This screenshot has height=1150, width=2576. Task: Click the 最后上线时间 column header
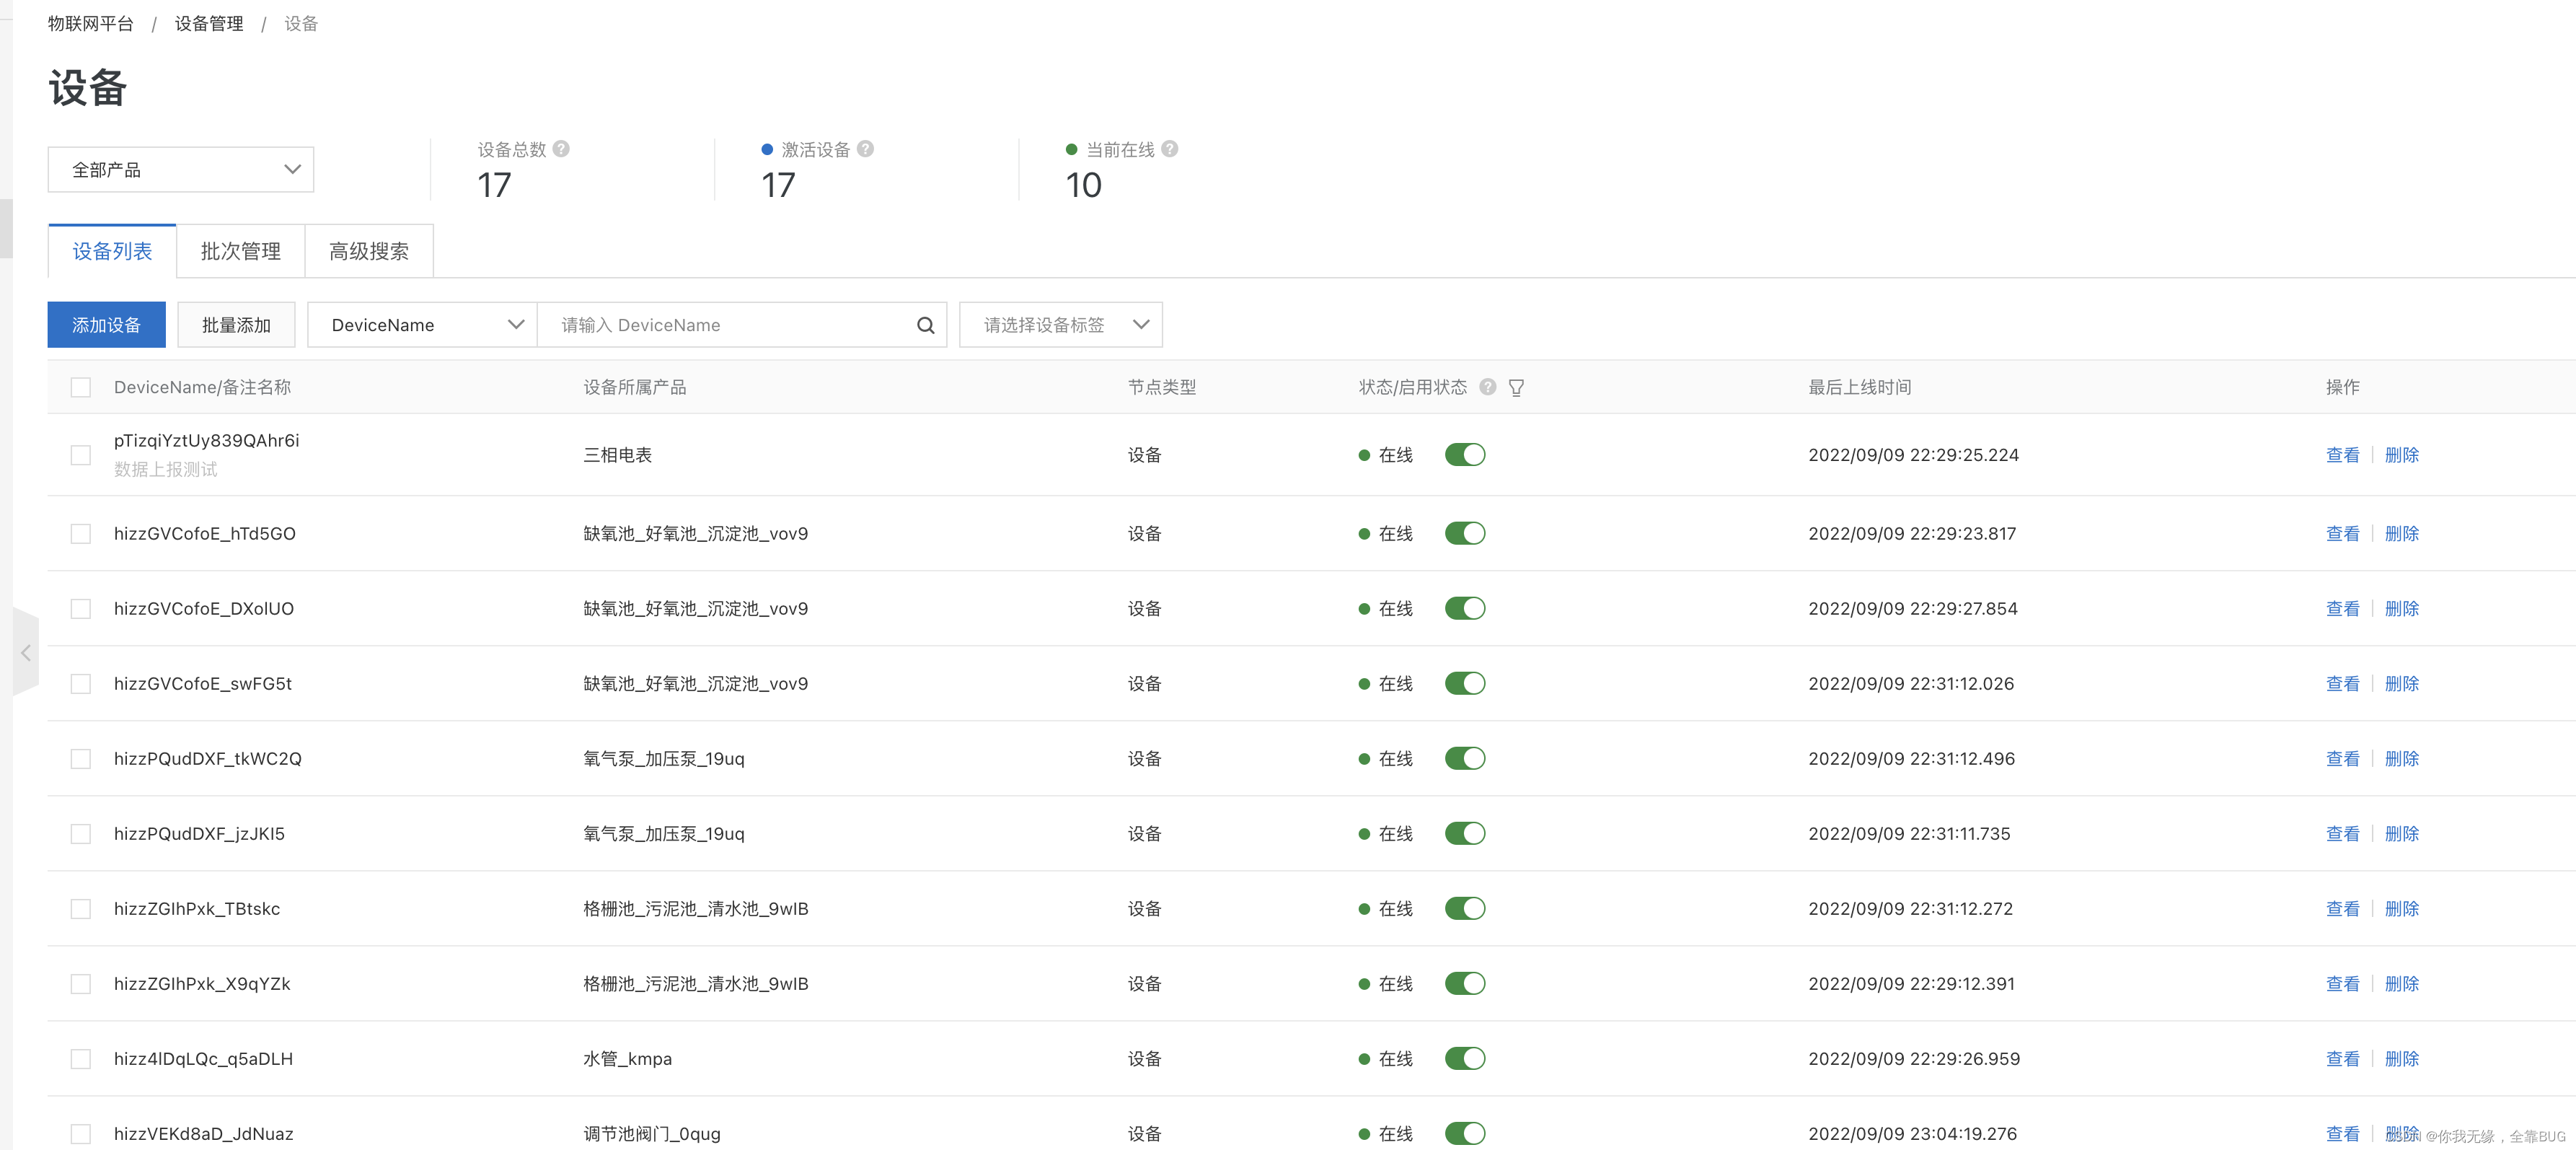(x=1859, y=387)
